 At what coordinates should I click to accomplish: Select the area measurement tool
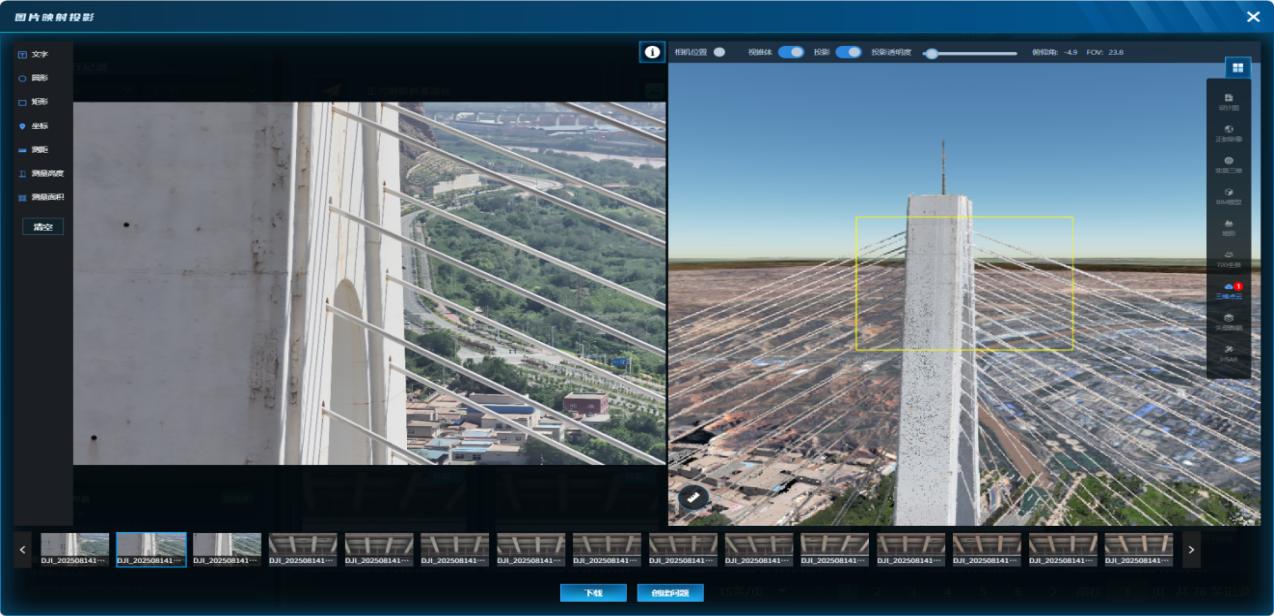pos(40,198)
